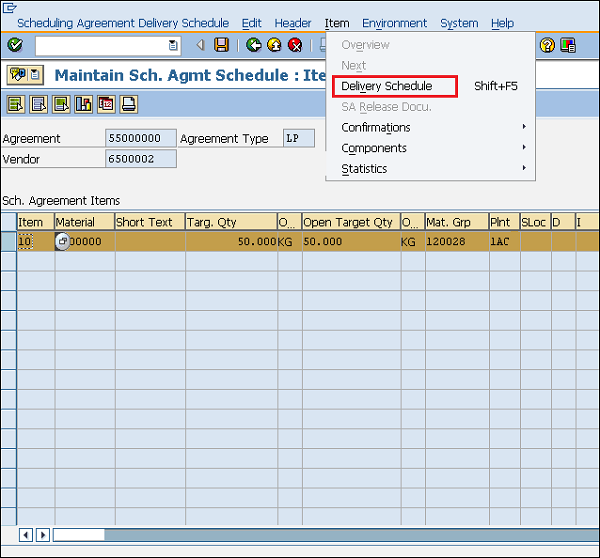This screenshot has width=600, height=558.
Task: Click the red Cancel icon
Action: [x=295, y=45]
